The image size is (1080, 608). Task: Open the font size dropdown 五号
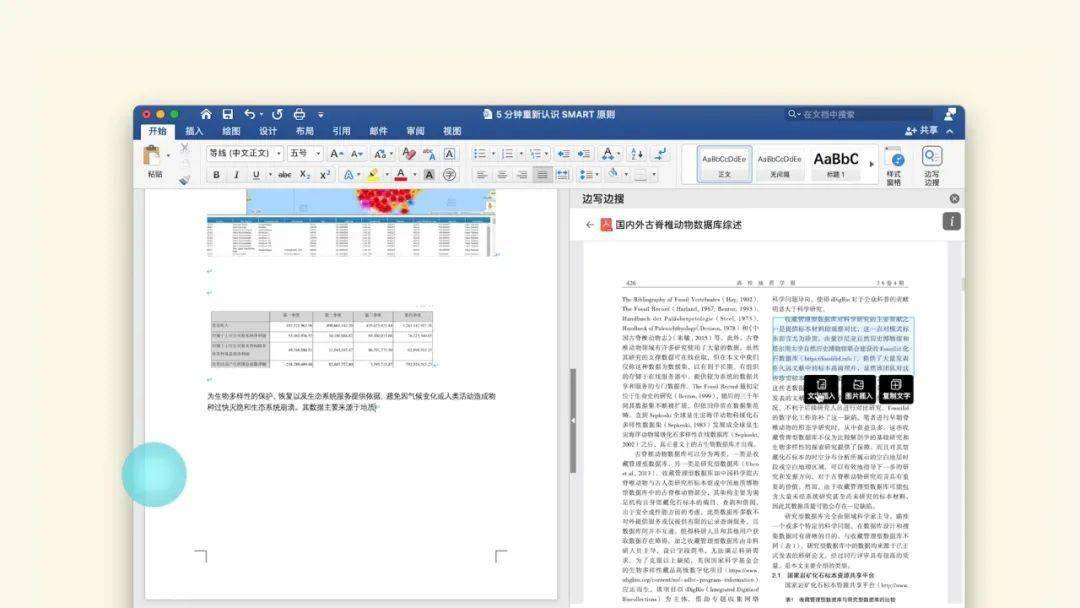(304, 154)
